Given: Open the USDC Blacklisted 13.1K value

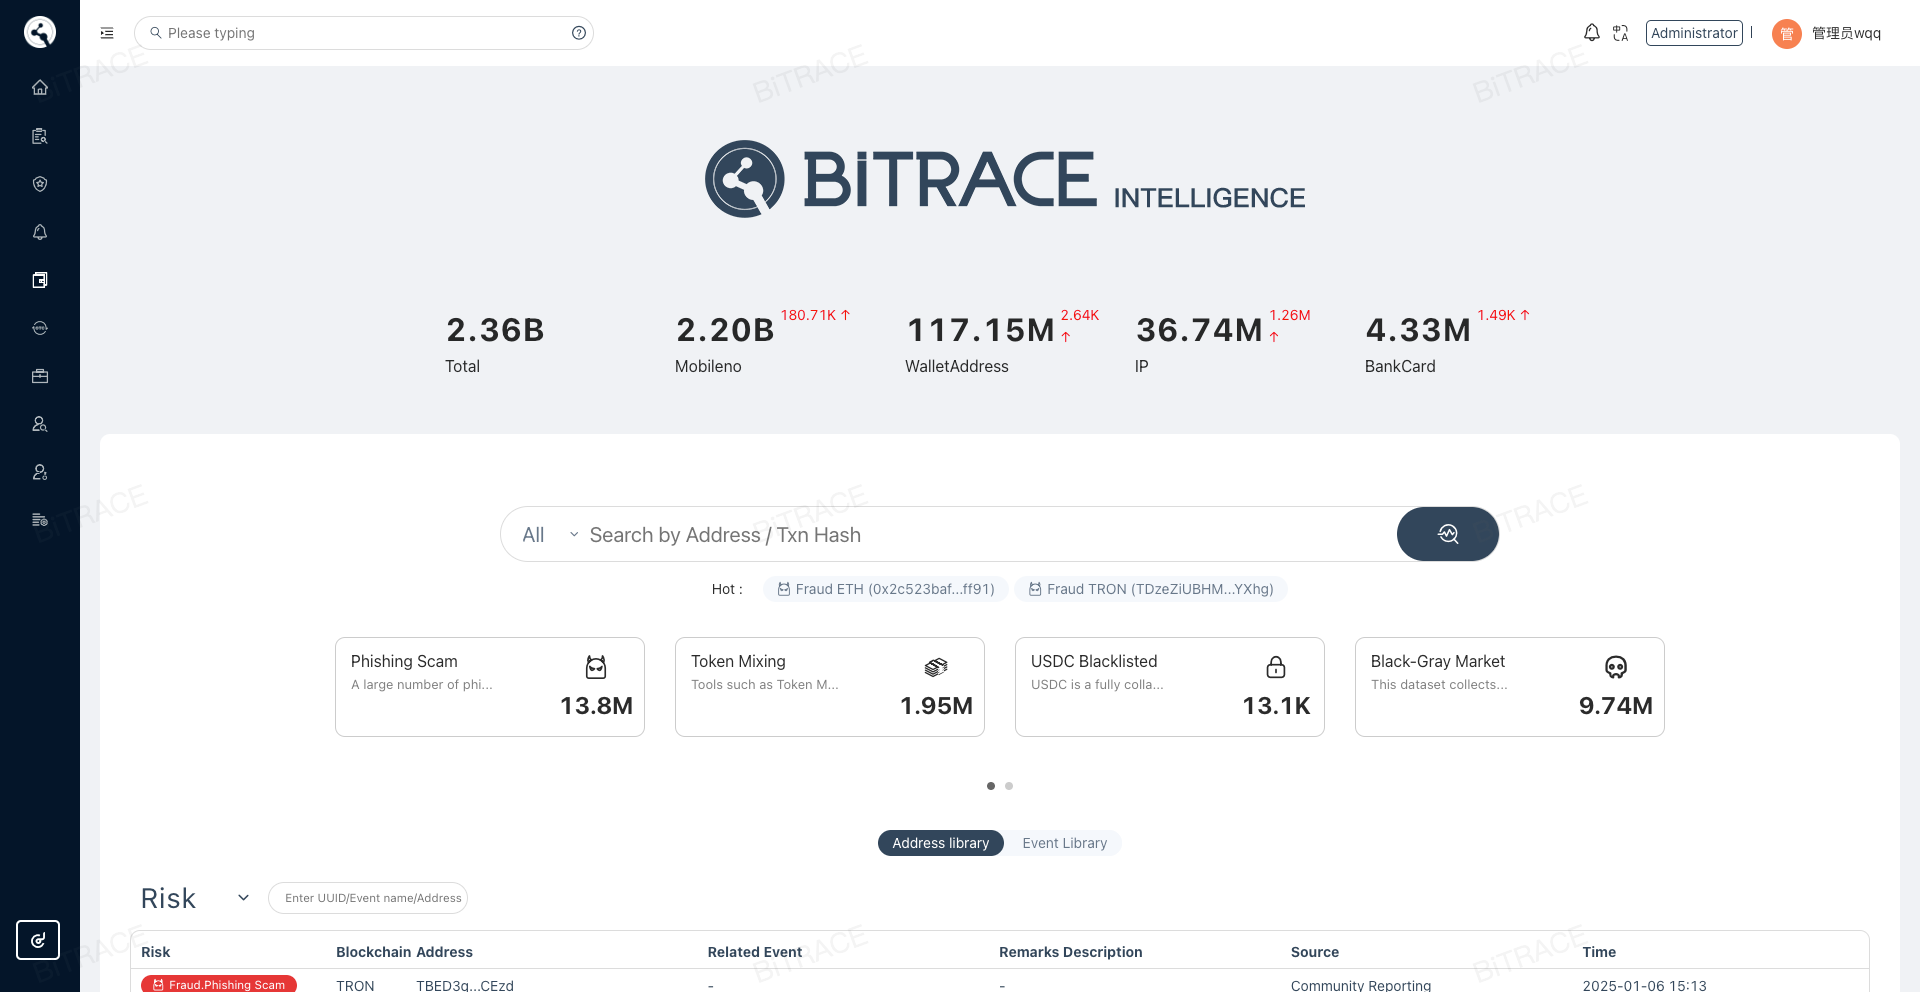Looking at the screenshot, I should [x=1276, y=706].
